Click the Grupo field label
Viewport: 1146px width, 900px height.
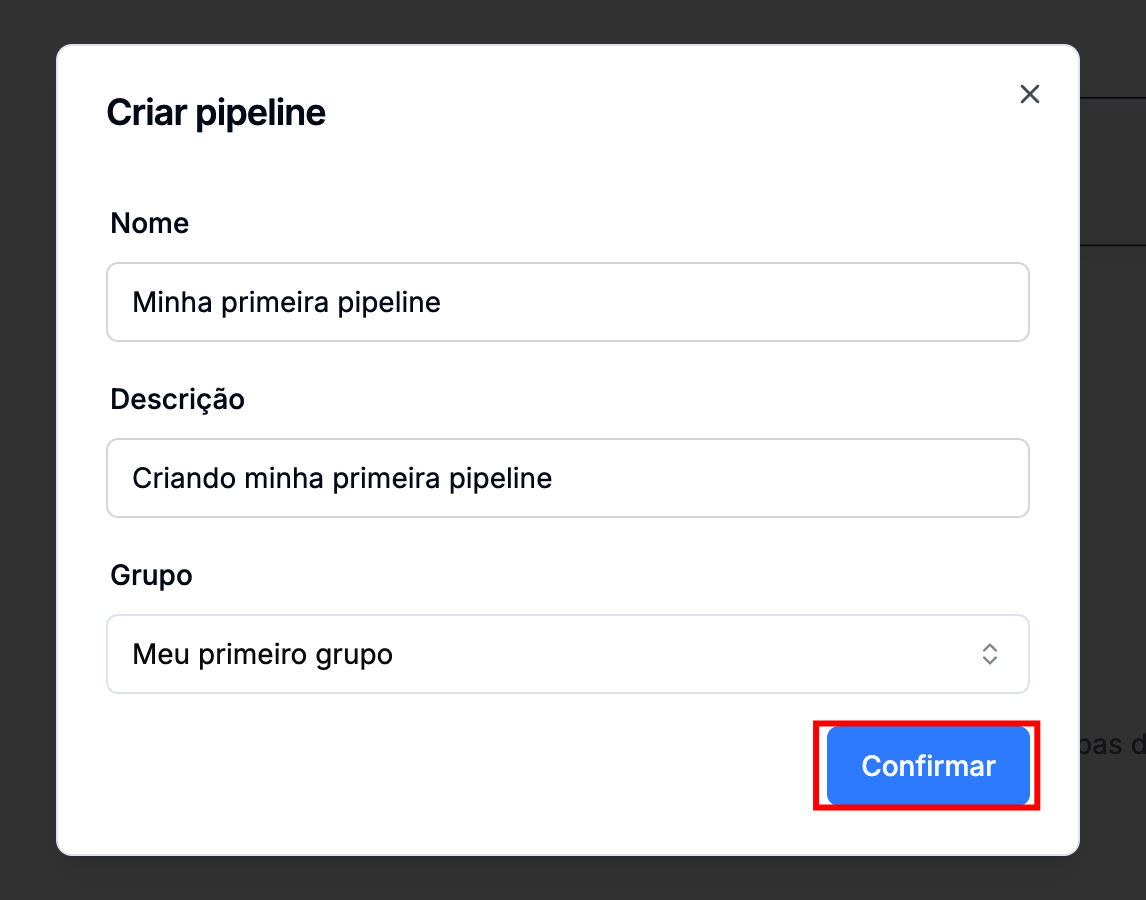(x=151, y=575)
